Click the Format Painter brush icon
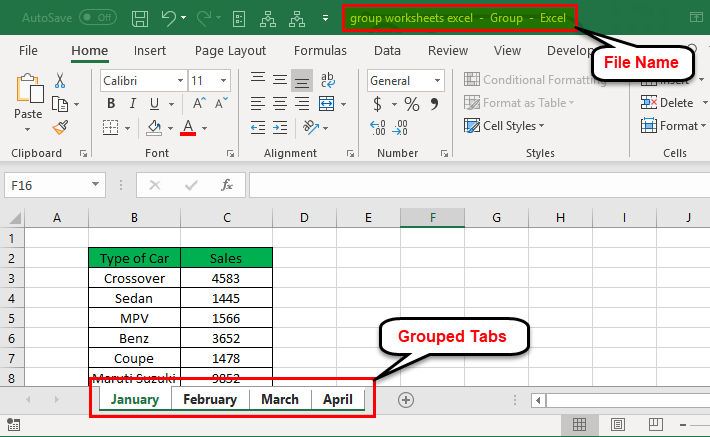The image size is (710, 437). (x=60, y=127)
